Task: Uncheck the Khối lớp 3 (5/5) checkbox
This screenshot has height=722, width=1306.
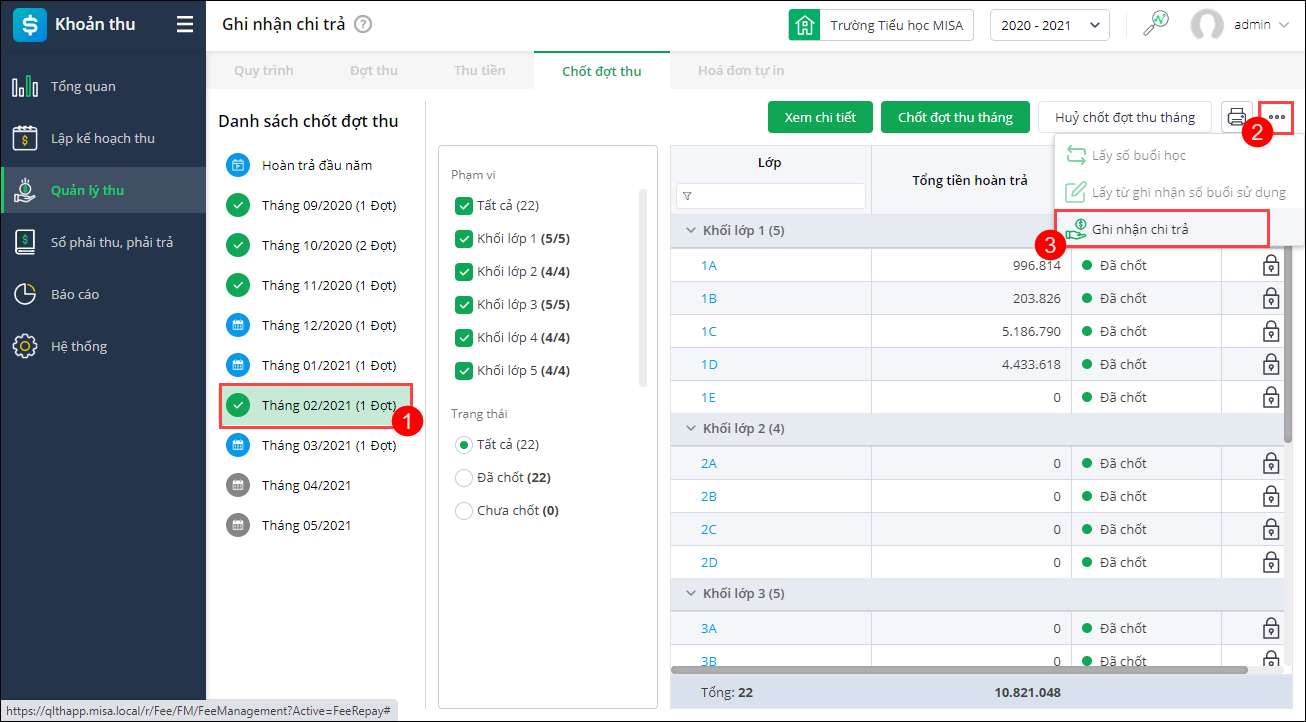Action: (x=463, y=305)
